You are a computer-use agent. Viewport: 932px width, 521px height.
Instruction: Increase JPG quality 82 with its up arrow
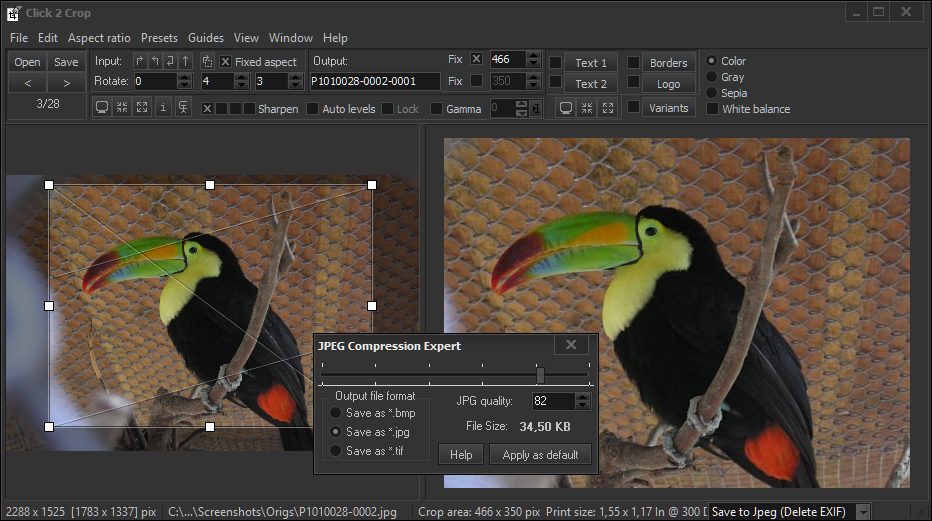[x=582, y=397]
